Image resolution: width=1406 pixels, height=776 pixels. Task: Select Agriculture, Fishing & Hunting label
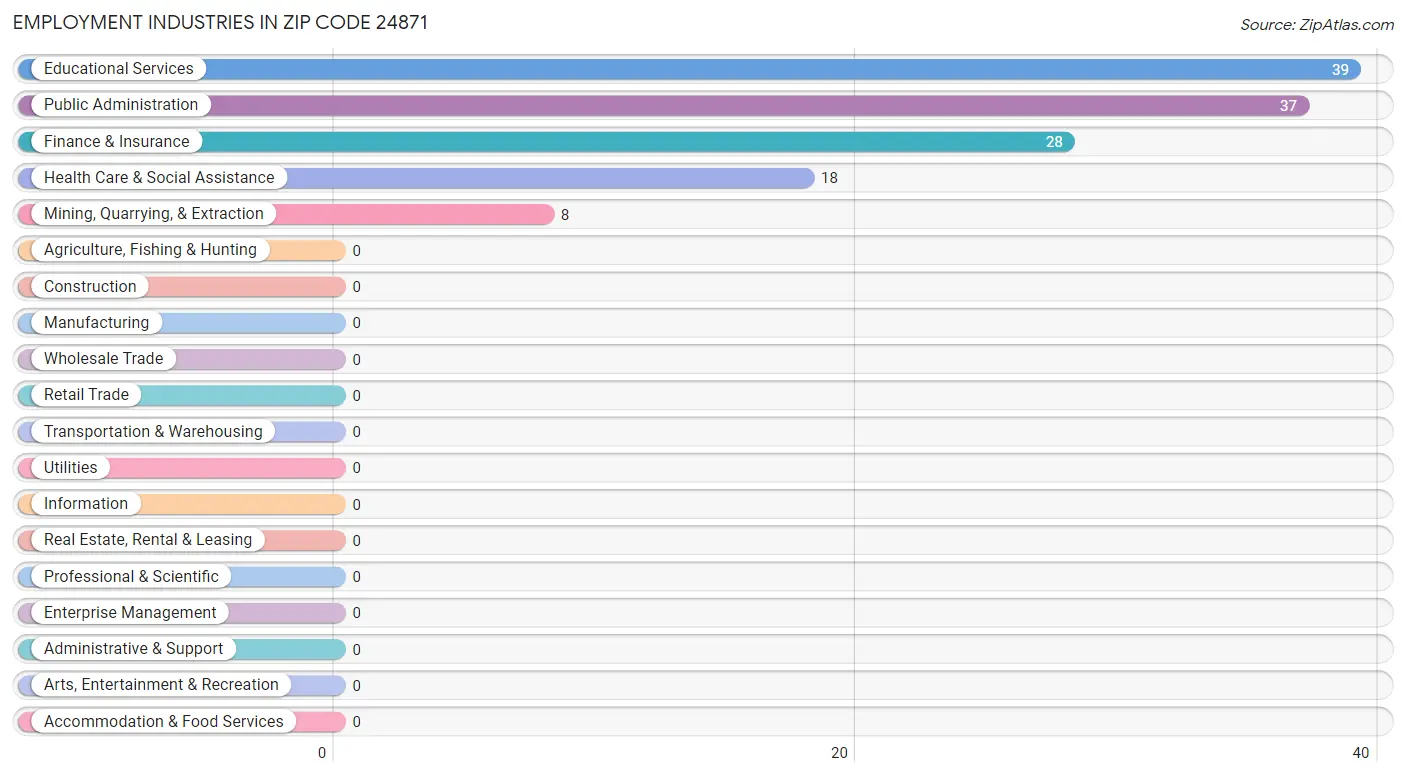[x=150, y=250]
